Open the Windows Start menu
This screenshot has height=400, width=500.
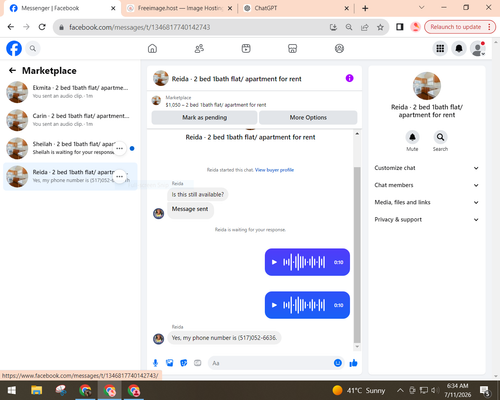point(12,390)
